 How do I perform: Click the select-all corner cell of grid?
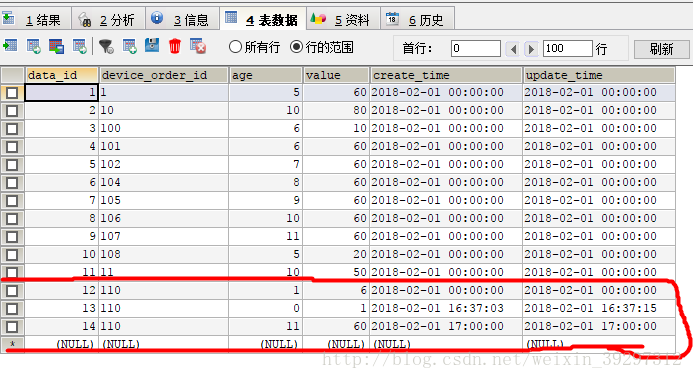click(x=12, y=75)
